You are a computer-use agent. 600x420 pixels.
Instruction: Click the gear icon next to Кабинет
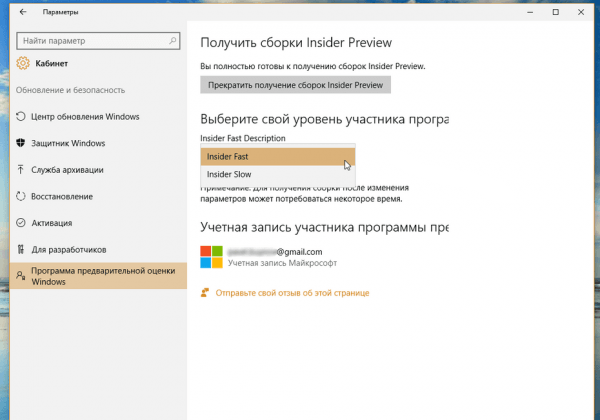[x=23, y=63]
